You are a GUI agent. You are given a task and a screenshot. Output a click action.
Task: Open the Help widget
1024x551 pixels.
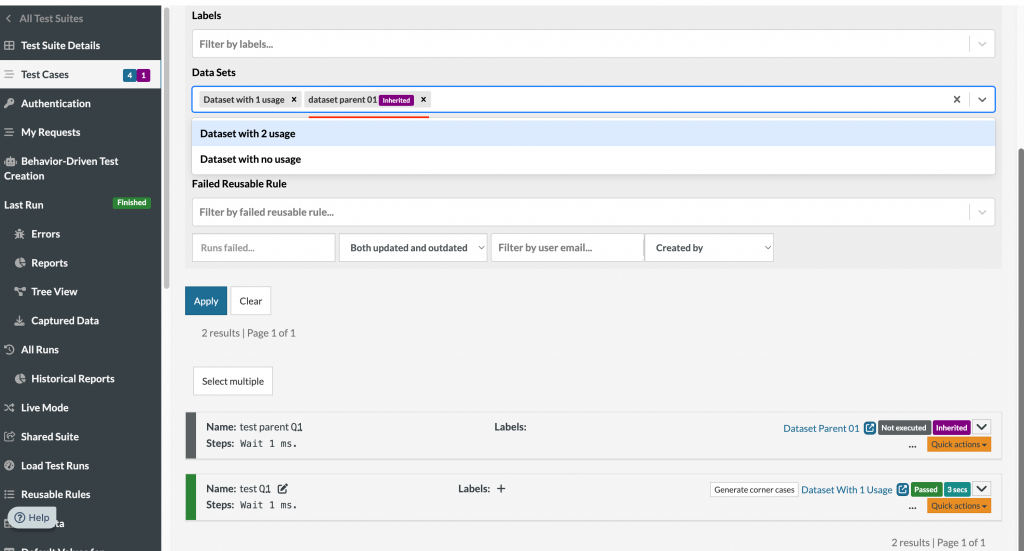[32, 518]
